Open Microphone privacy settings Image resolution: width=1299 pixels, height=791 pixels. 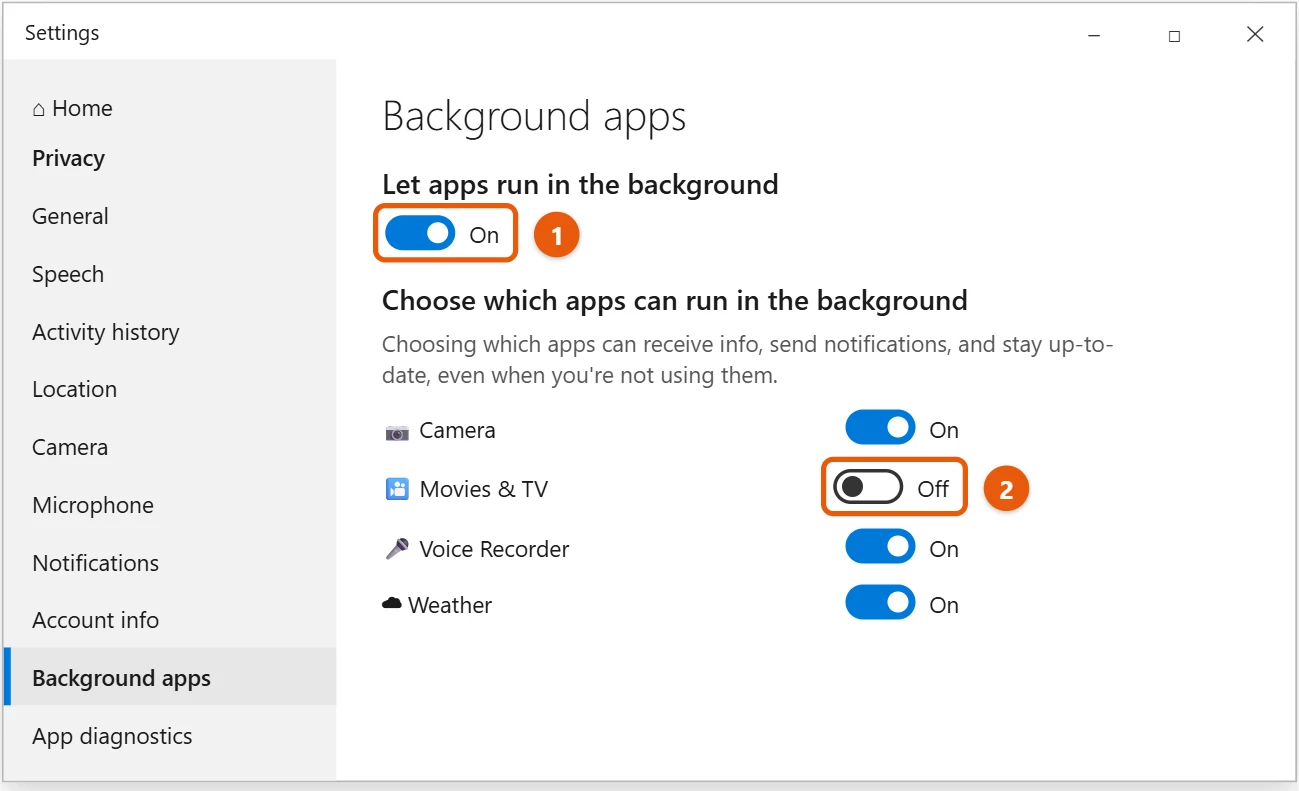[x=170, y=505]
